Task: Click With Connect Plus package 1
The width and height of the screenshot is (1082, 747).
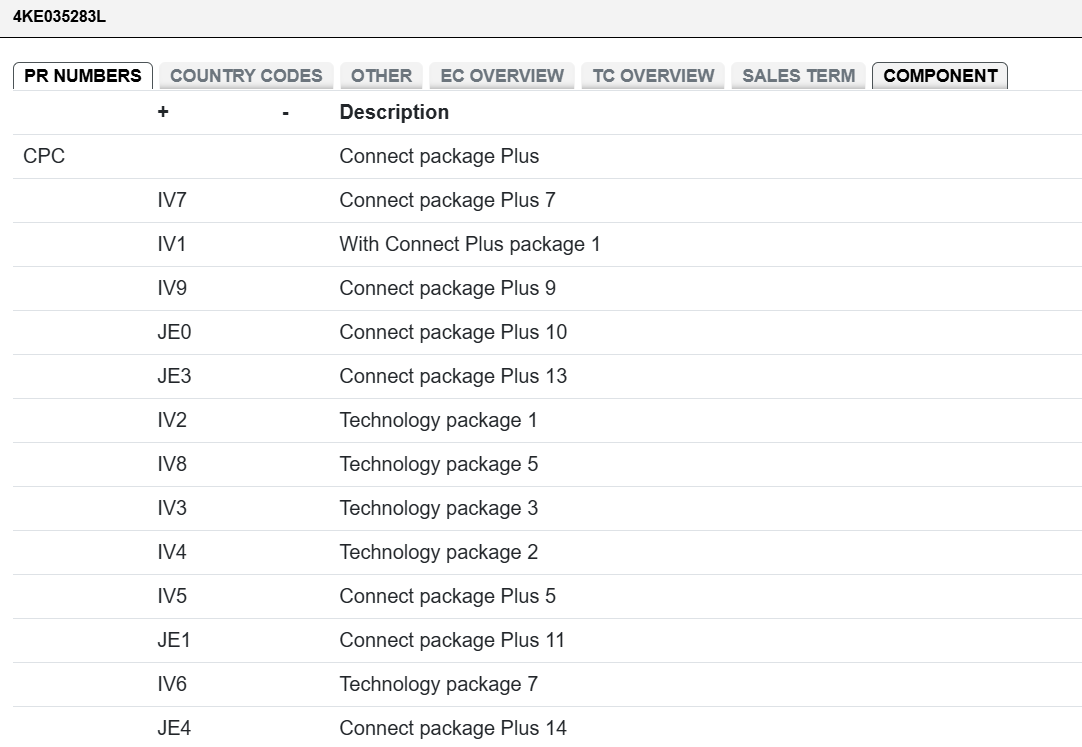Action: click(x=470, y=244)
